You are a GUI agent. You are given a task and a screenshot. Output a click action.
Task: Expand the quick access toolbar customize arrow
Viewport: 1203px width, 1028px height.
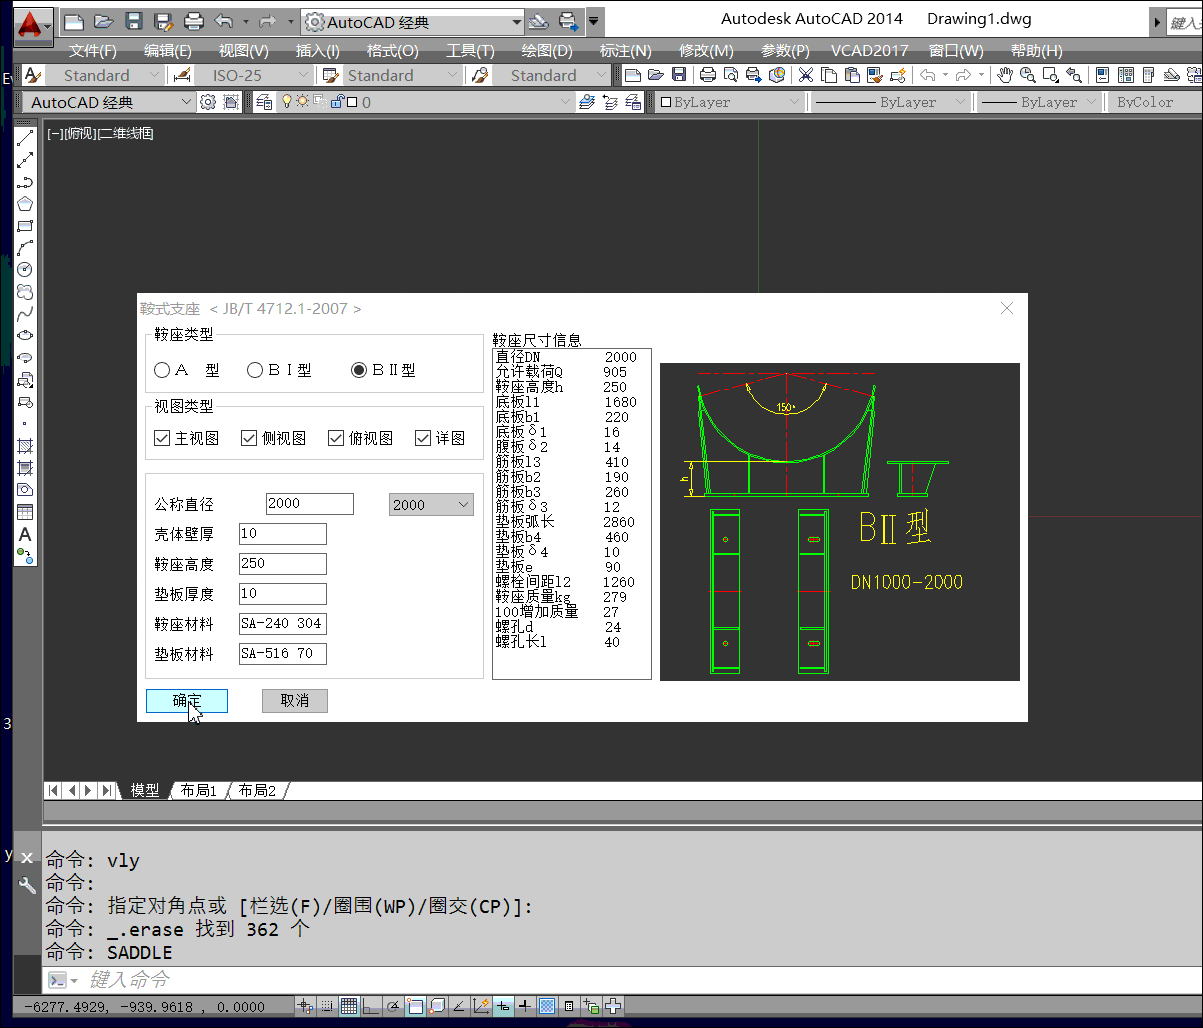pos(595,21)
